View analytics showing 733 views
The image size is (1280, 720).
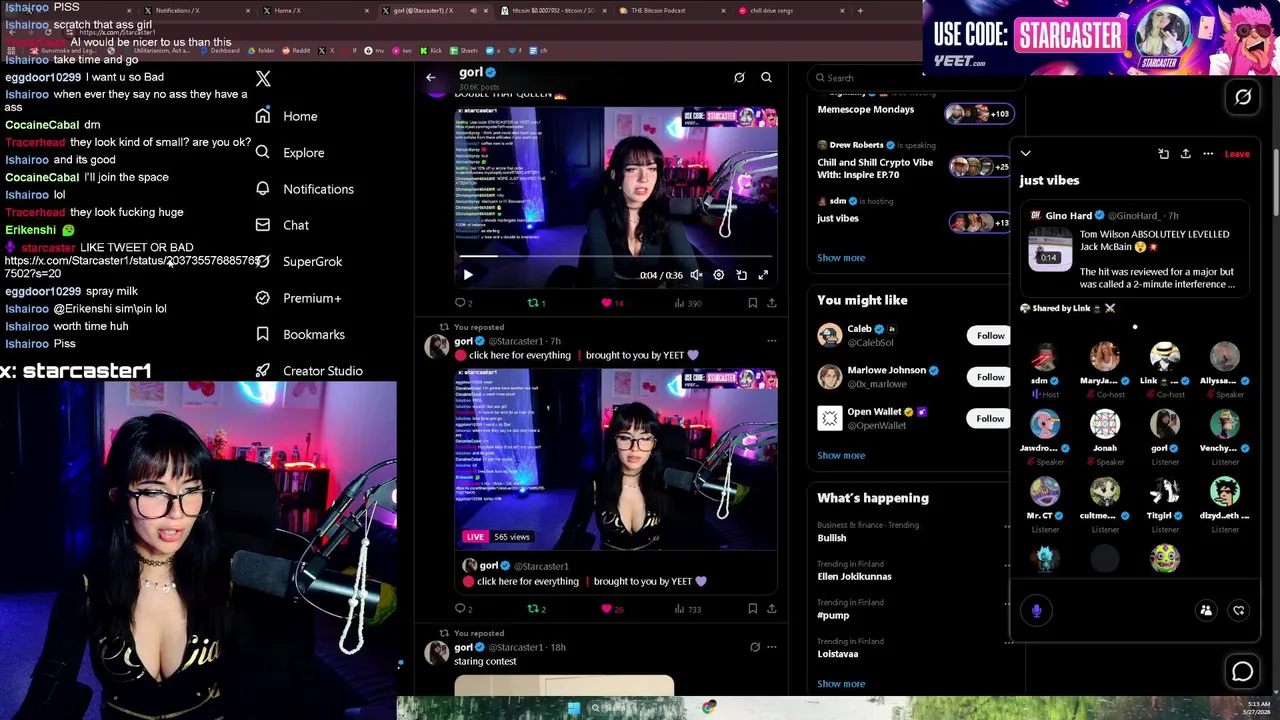[688, 608]
